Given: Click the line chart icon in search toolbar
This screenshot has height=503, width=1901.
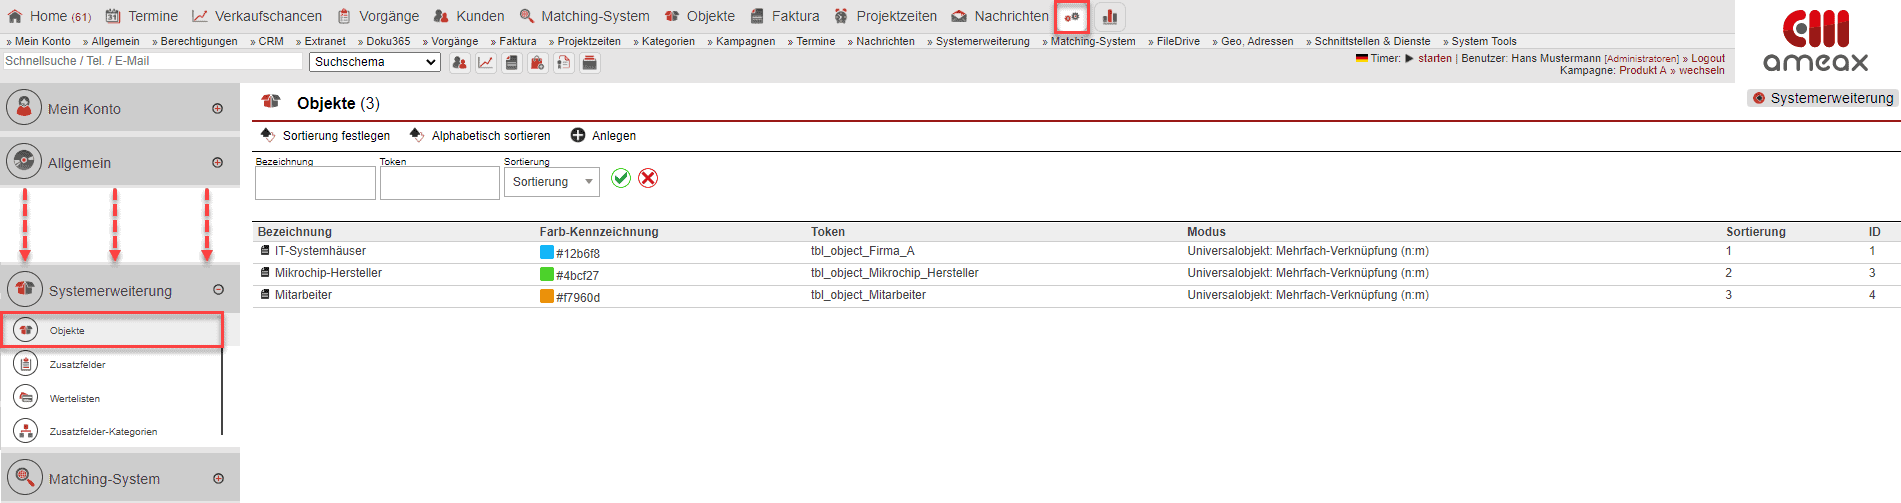Looking at the screenshot, I should pos(485,63).
